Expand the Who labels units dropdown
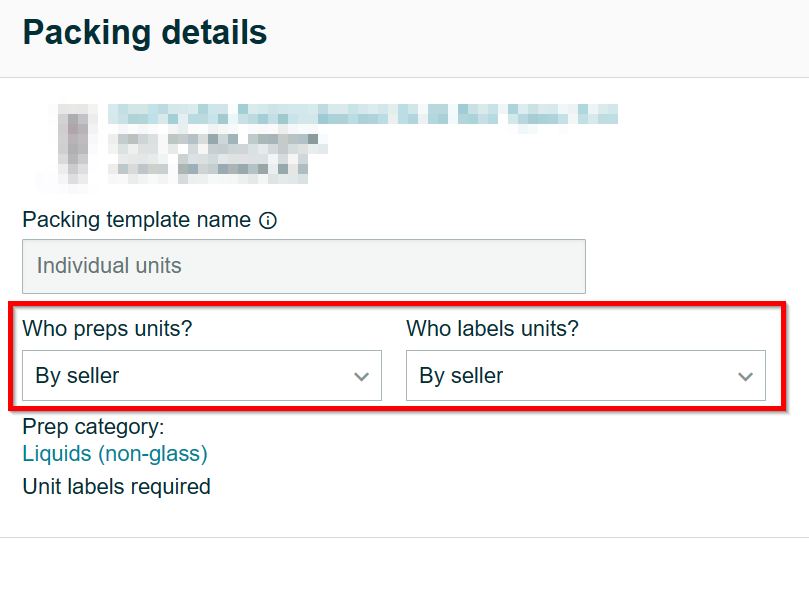This screenshot has width=809, height=612. [585, 376]
